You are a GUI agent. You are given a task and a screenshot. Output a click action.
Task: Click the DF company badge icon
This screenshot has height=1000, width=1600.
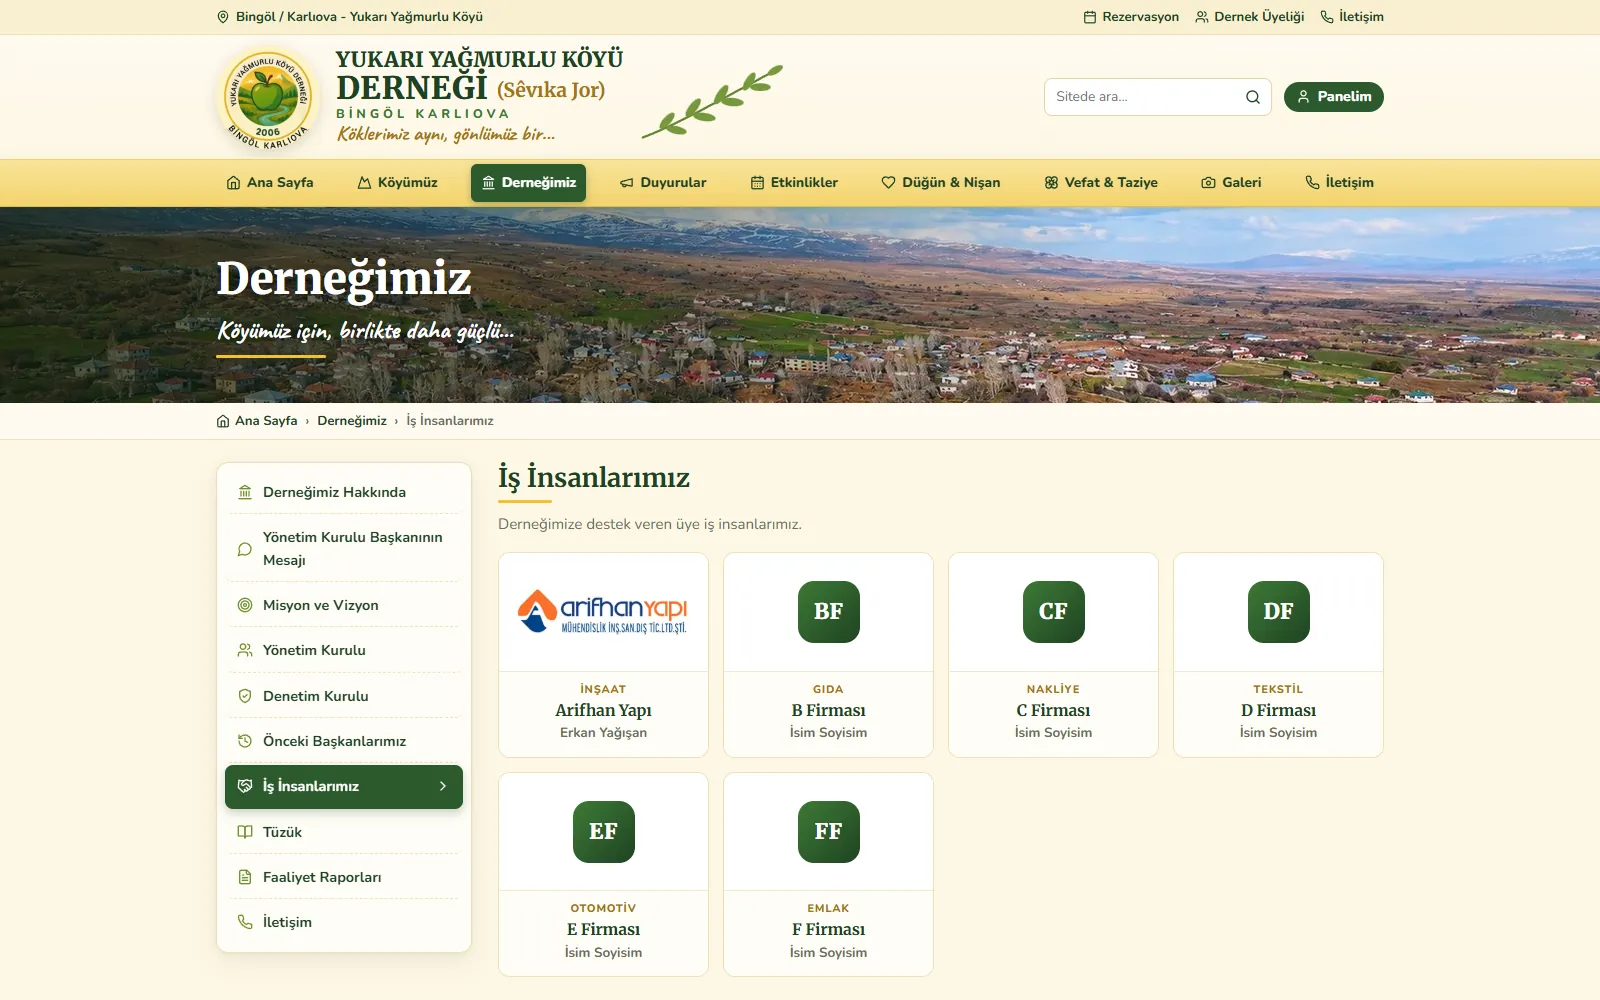[x=1278, y=611]
